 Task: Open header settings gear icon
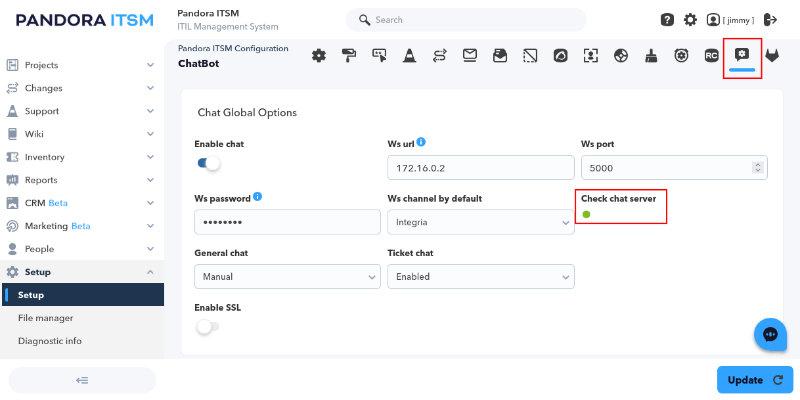[690, 20]
